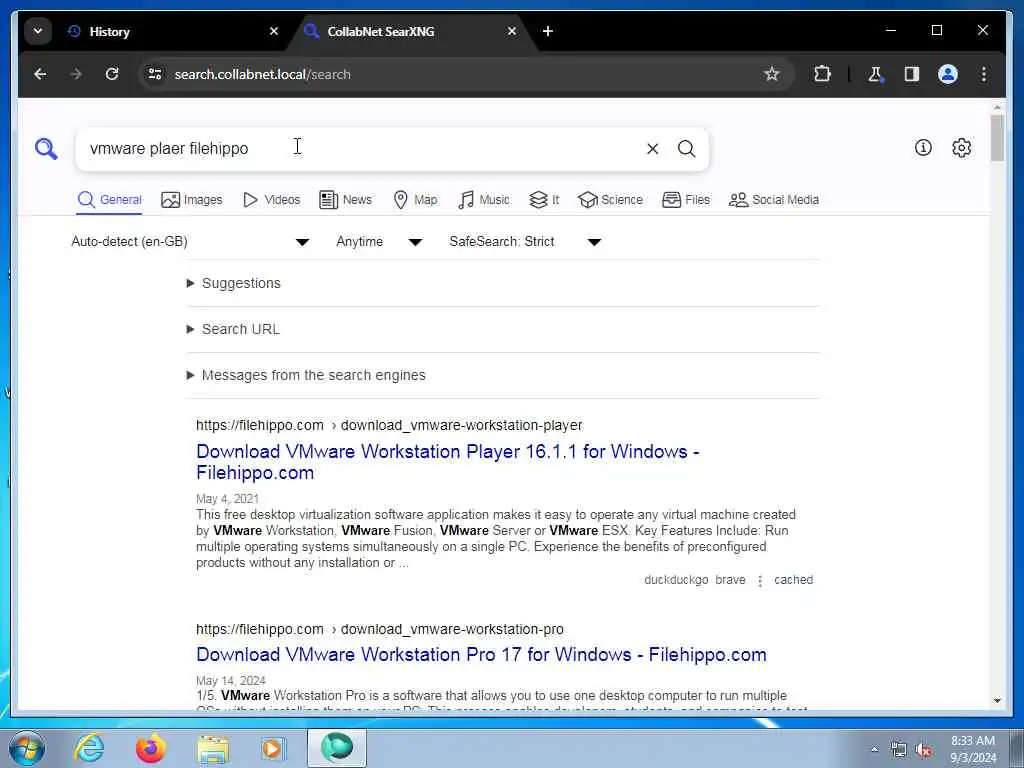Open the profile avatar menu
This screenshot has height=768, width=1024.
(948, 74)
